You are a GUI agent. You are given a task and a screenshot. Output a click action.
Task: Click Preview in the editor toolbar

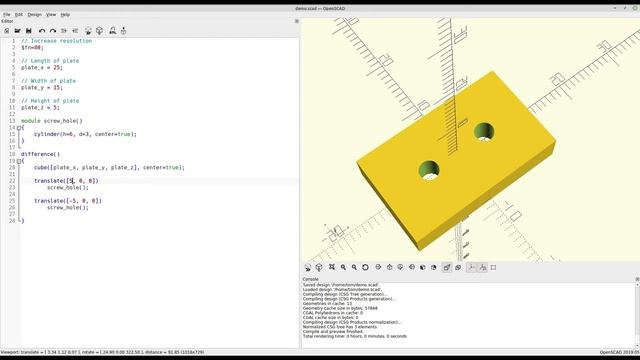tap(88, 31)
